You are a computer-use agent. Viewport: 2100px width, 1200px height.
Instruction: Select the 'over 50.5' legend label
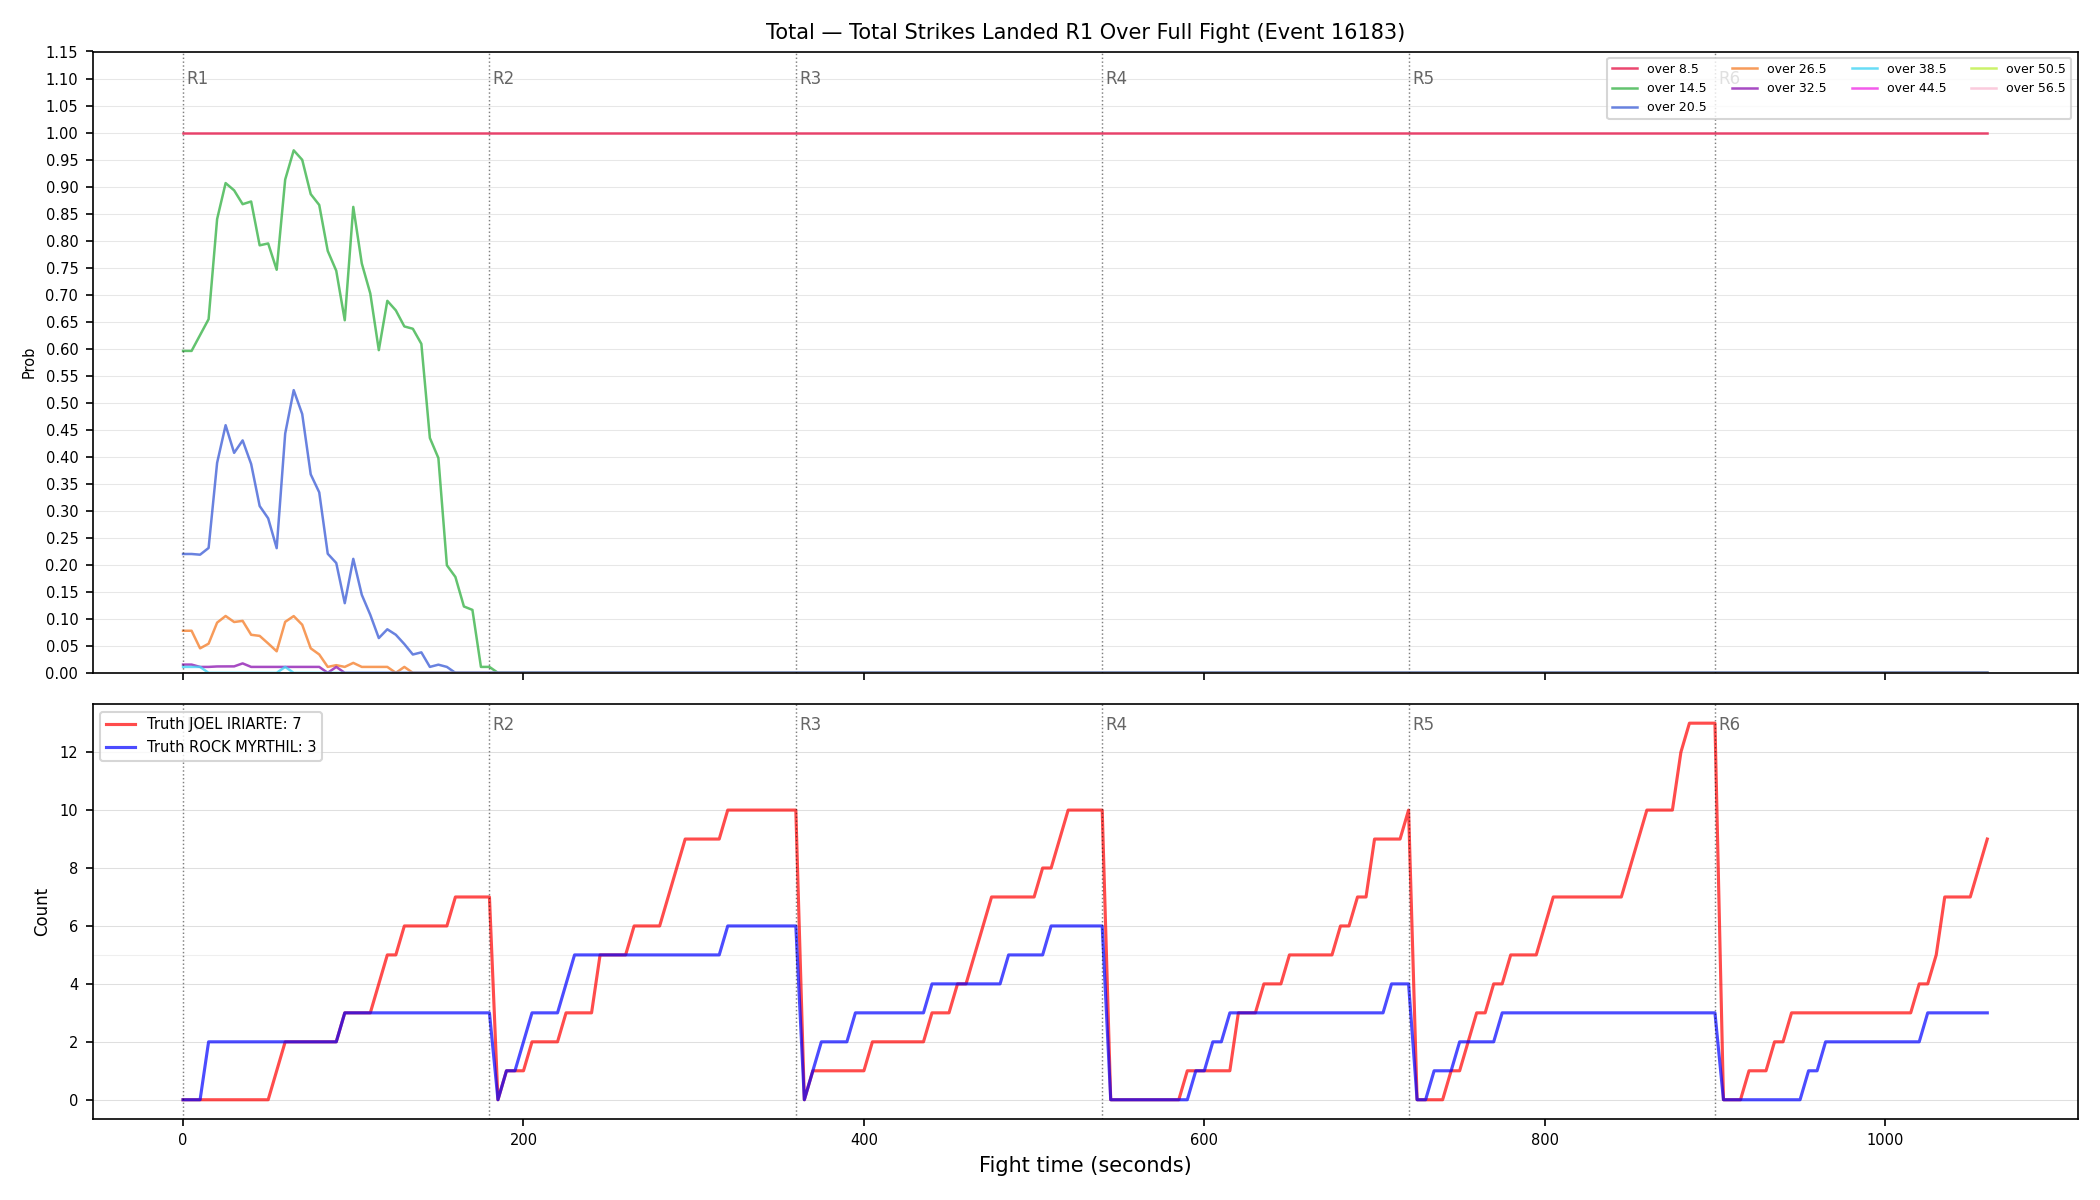(x=2035, y=69)
